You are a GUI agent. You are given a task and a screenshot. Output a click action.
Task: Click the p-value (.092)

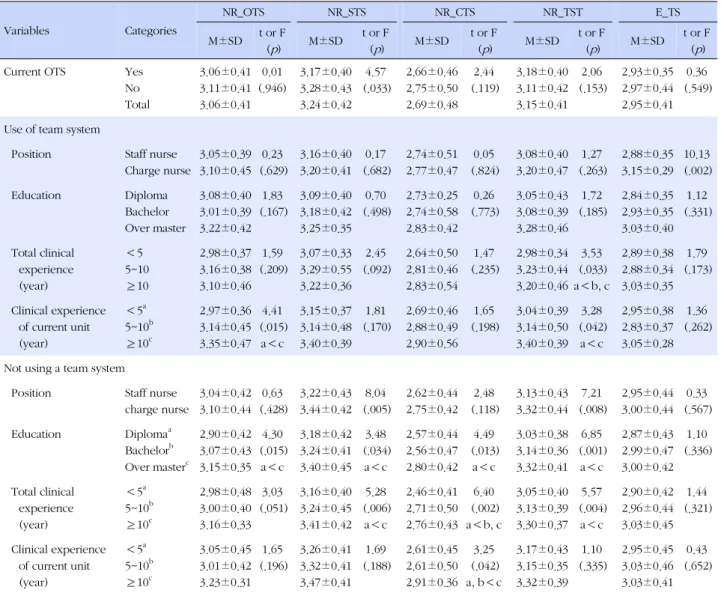point(377,269)
